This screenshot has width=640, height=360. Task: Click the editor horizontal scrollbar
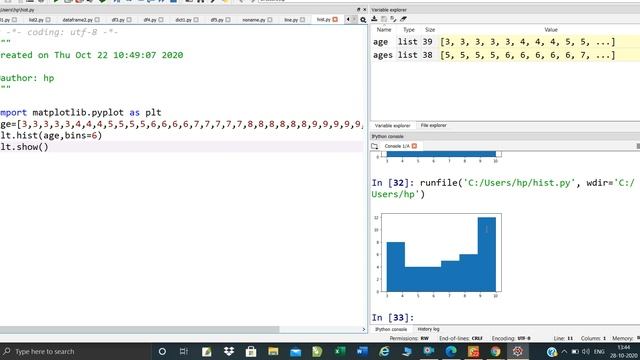140,329
